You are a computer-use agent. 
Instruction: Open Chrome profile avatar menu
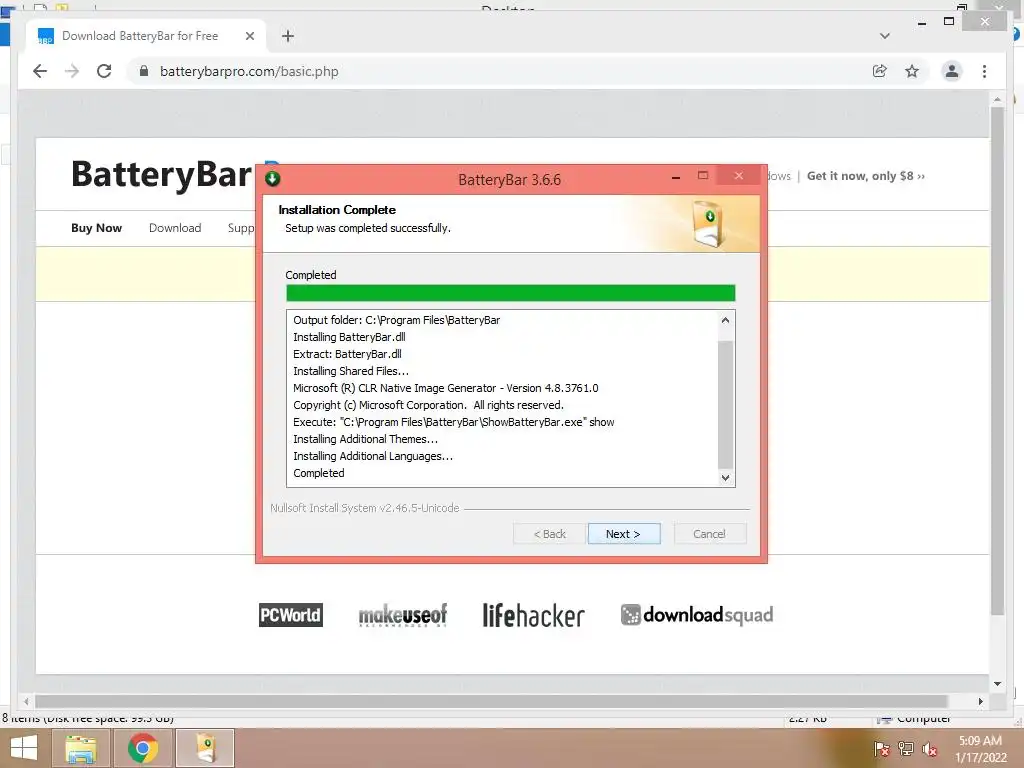point(952,71)
